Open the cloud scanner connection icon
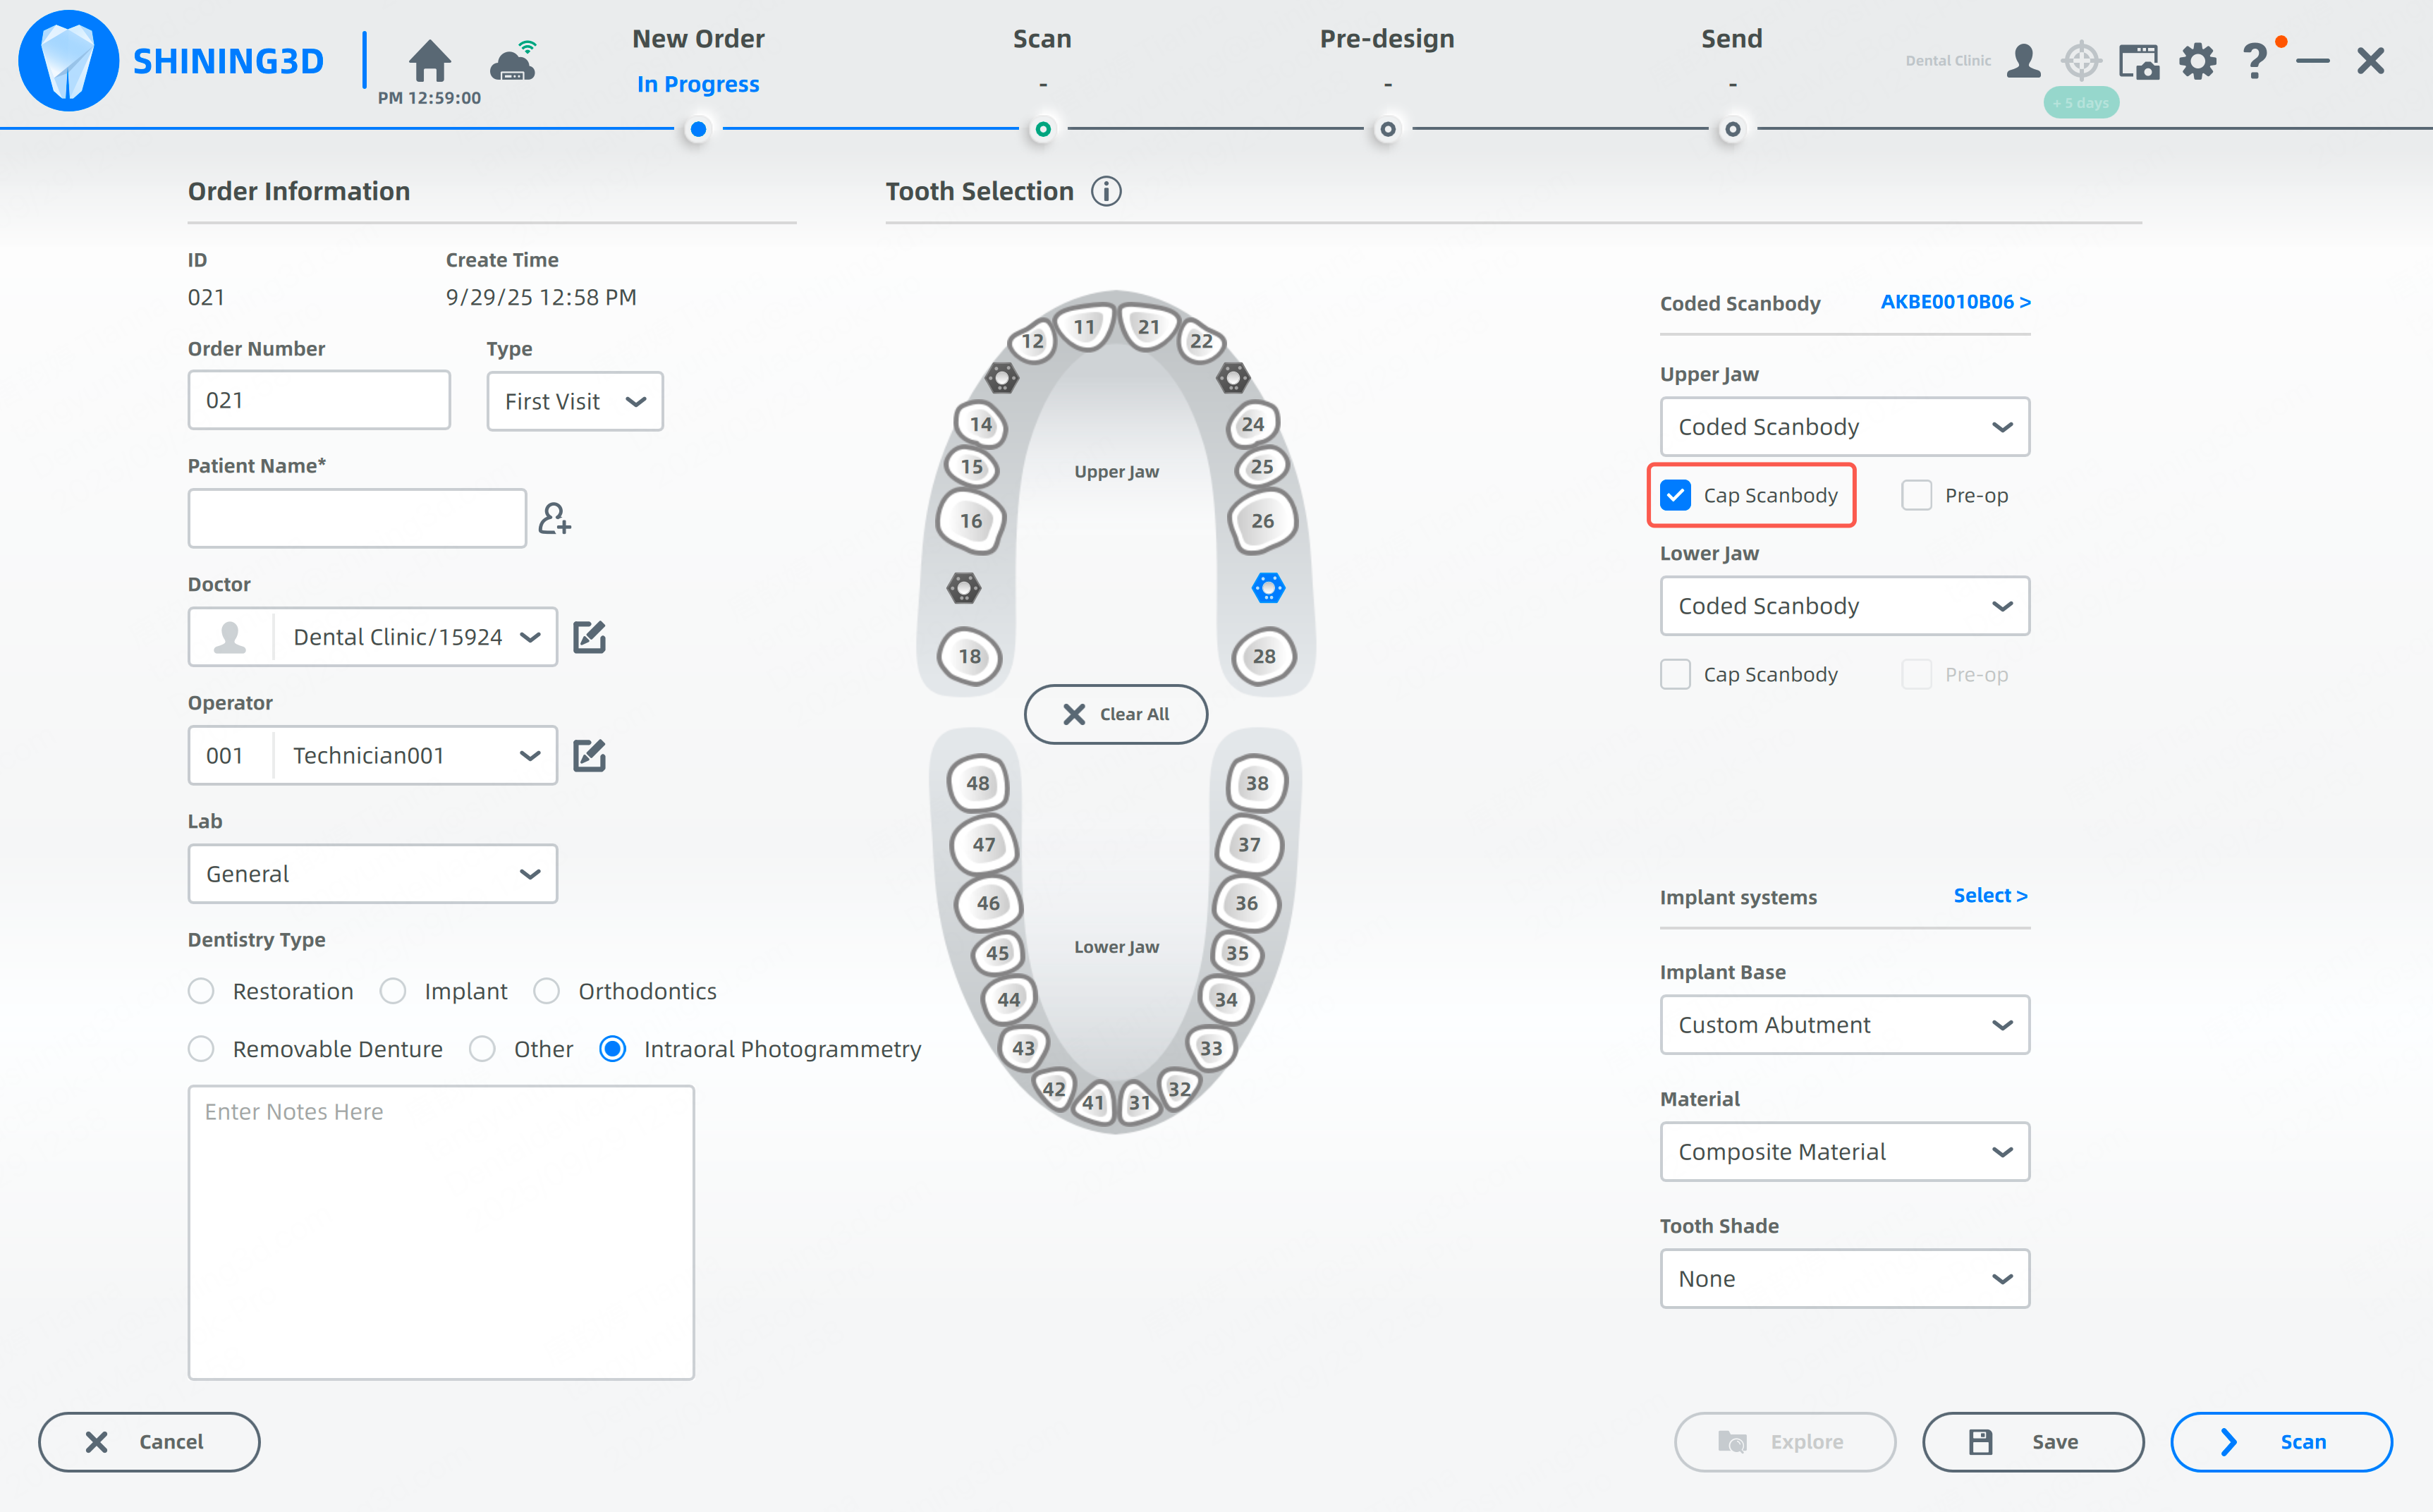 click(513, 62)
